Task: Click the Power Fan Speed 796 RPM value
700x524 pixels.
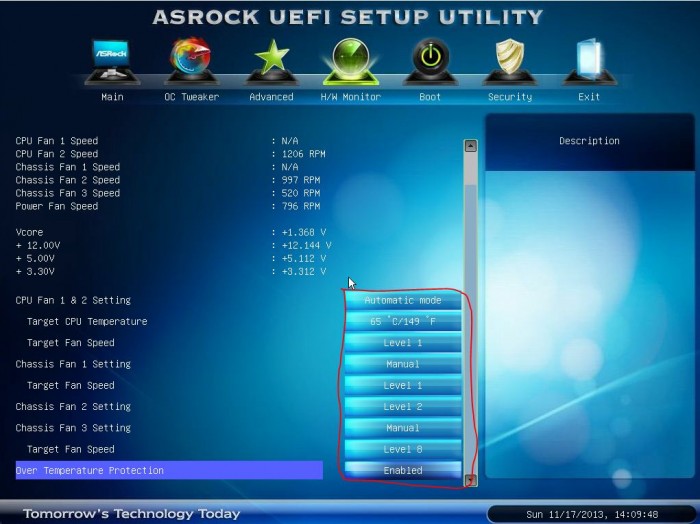Action: 301,206
